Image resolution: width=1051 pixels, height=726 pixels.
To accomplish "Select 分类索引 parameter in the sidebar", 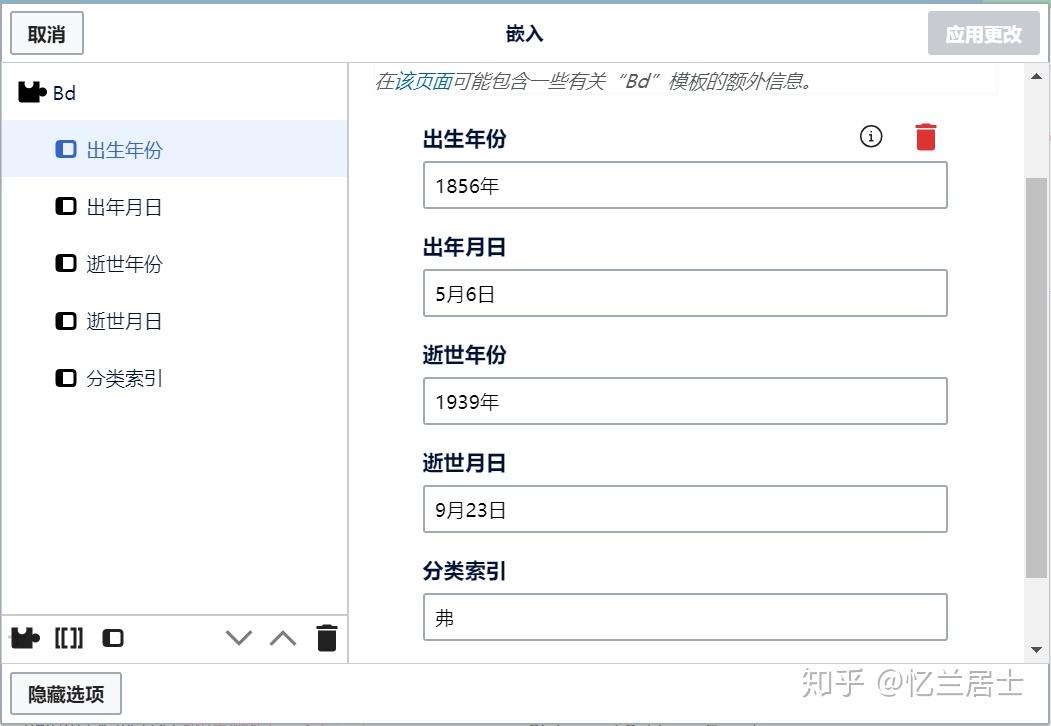I will 124,379.
